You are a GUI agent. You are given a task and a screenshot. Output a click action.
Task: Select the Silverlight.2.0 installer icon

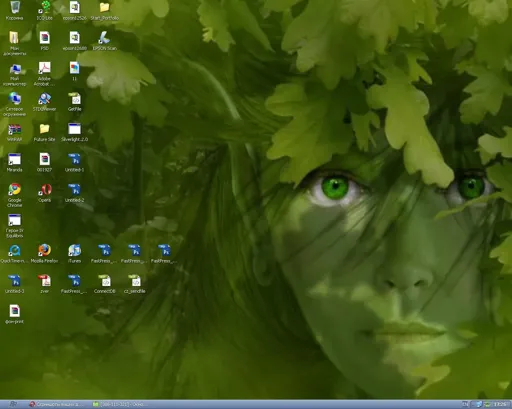75,132
